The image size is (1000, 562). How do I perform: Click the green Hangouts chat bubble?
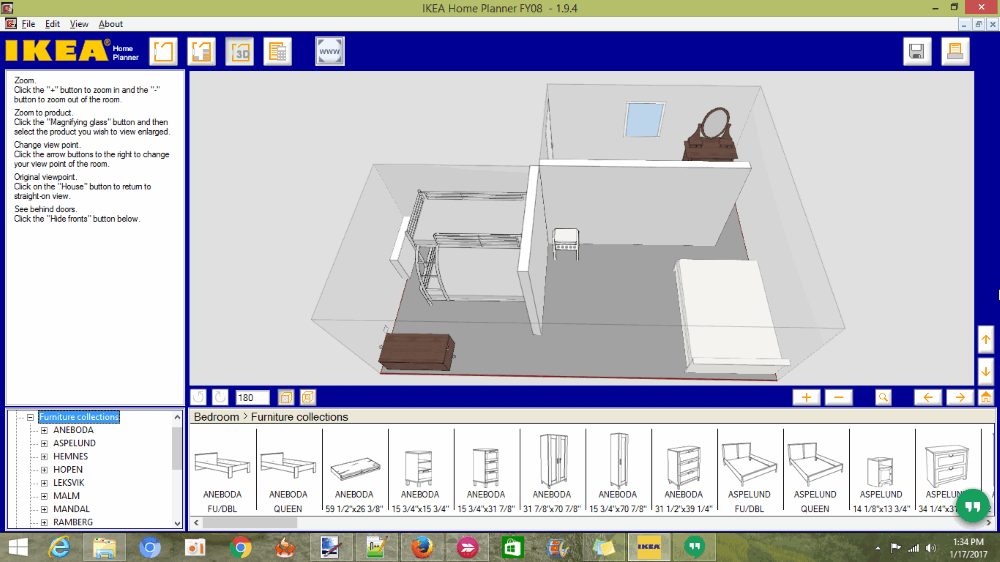pyautogui.click(x=972, y=507)
